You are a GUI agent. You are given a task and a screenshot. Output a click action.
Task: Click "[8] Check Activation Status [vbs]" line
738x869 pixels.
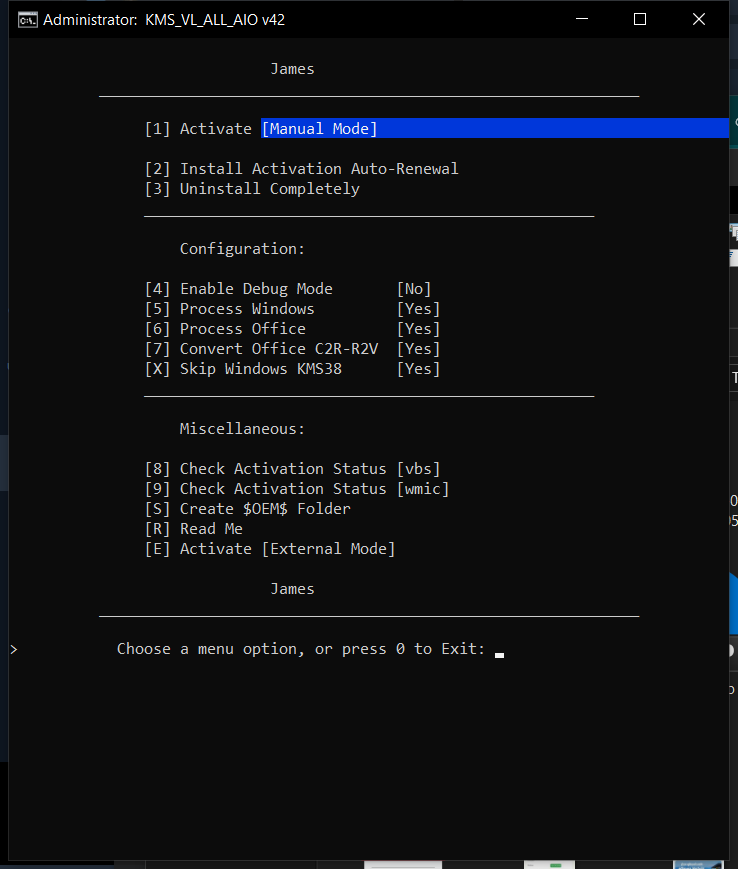tap(293, 469)
